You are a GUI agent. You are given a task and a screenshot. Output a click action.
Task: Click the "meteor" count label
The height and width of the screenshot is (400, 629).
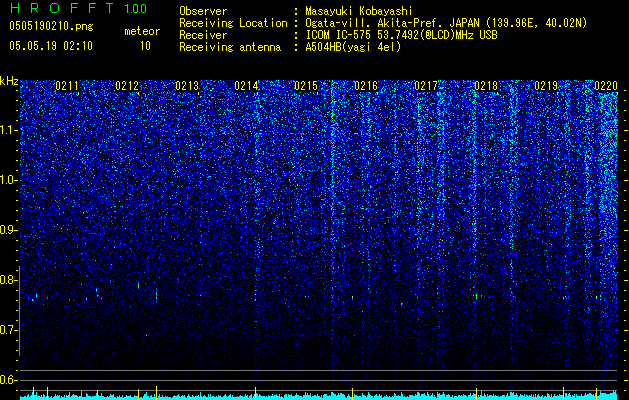[142, 31]
